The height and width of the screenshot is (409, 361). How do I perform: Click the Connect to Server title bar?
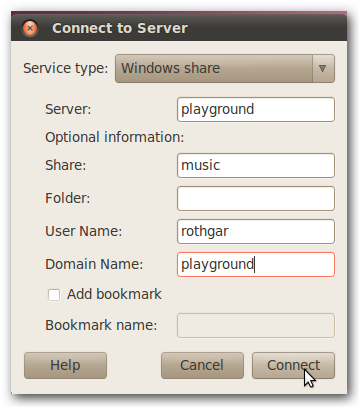coord(179,28)
